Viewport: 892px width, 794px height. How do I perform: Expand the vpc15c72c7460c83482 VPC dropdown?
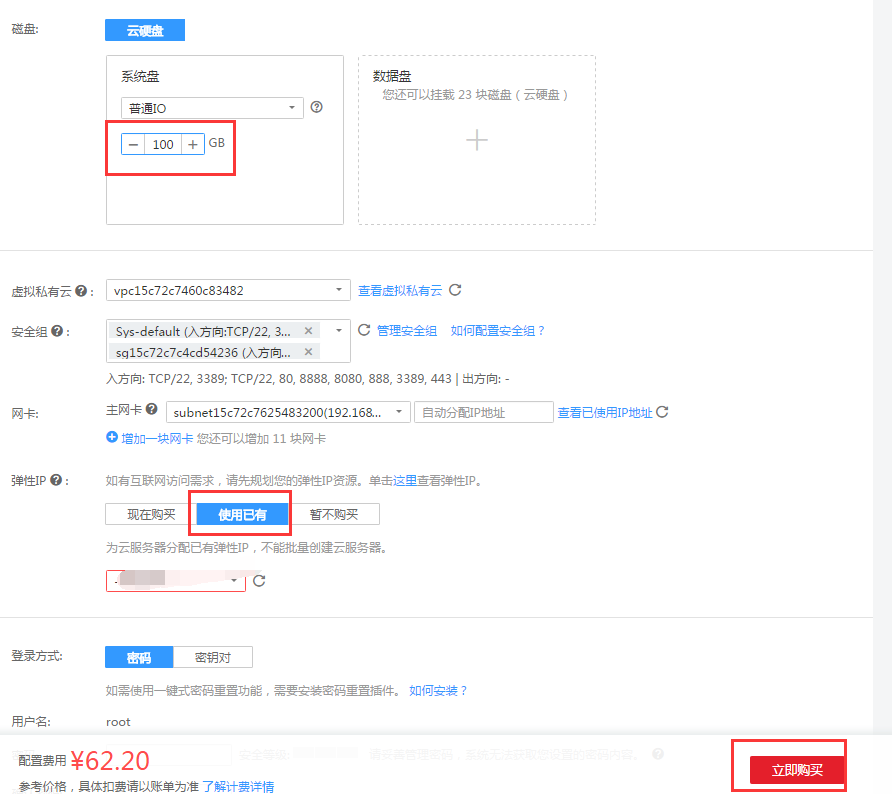coord(228,291)
